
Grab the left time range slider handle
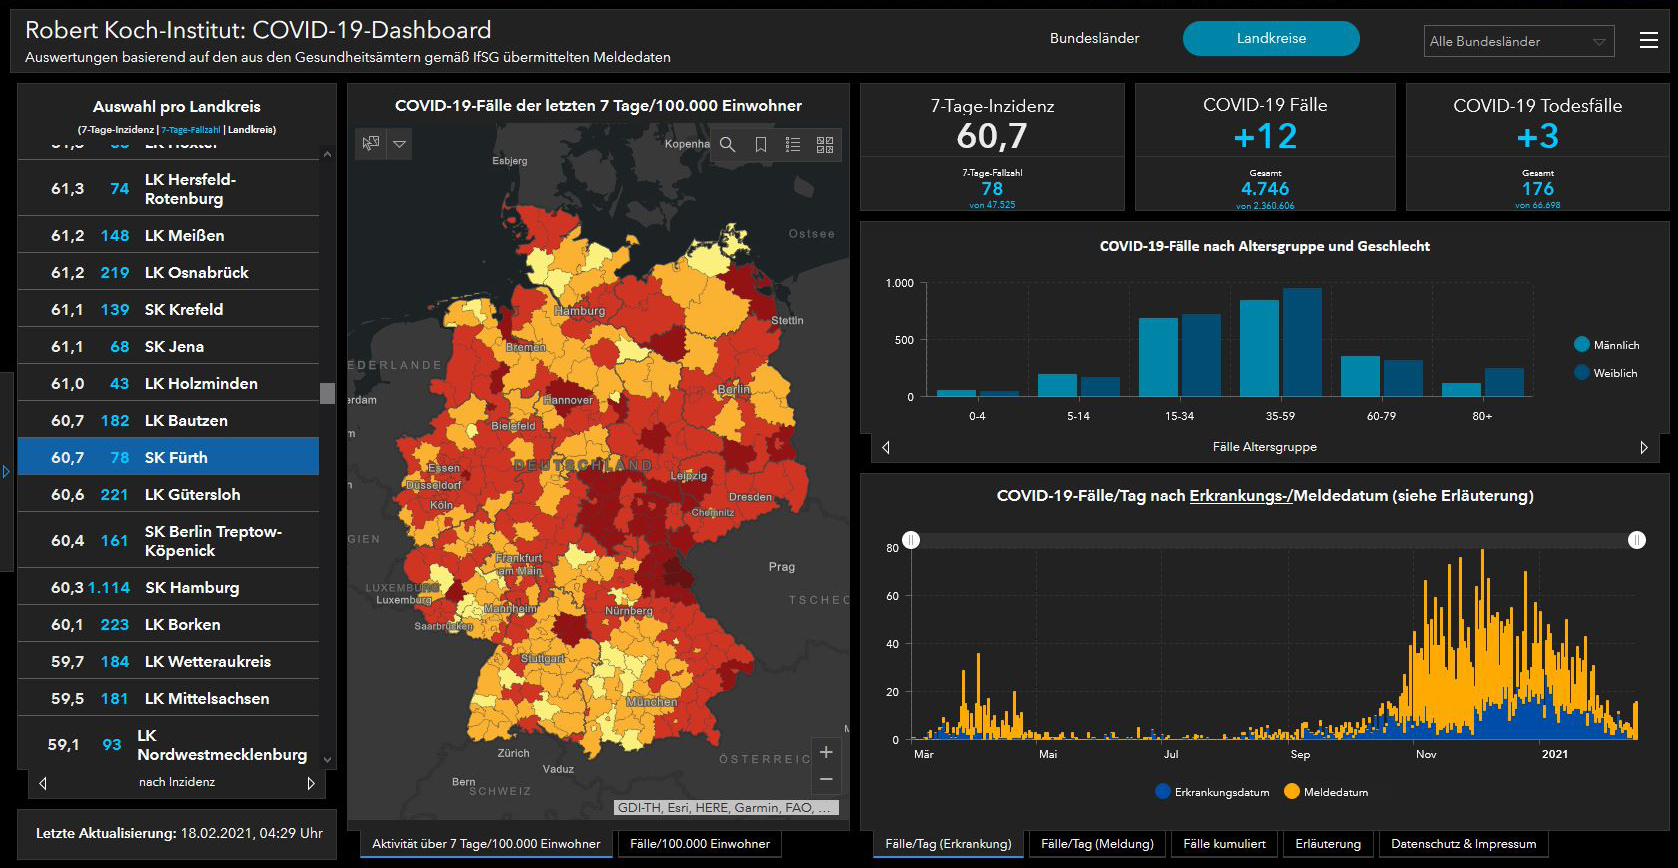click(x=911, y=540)
